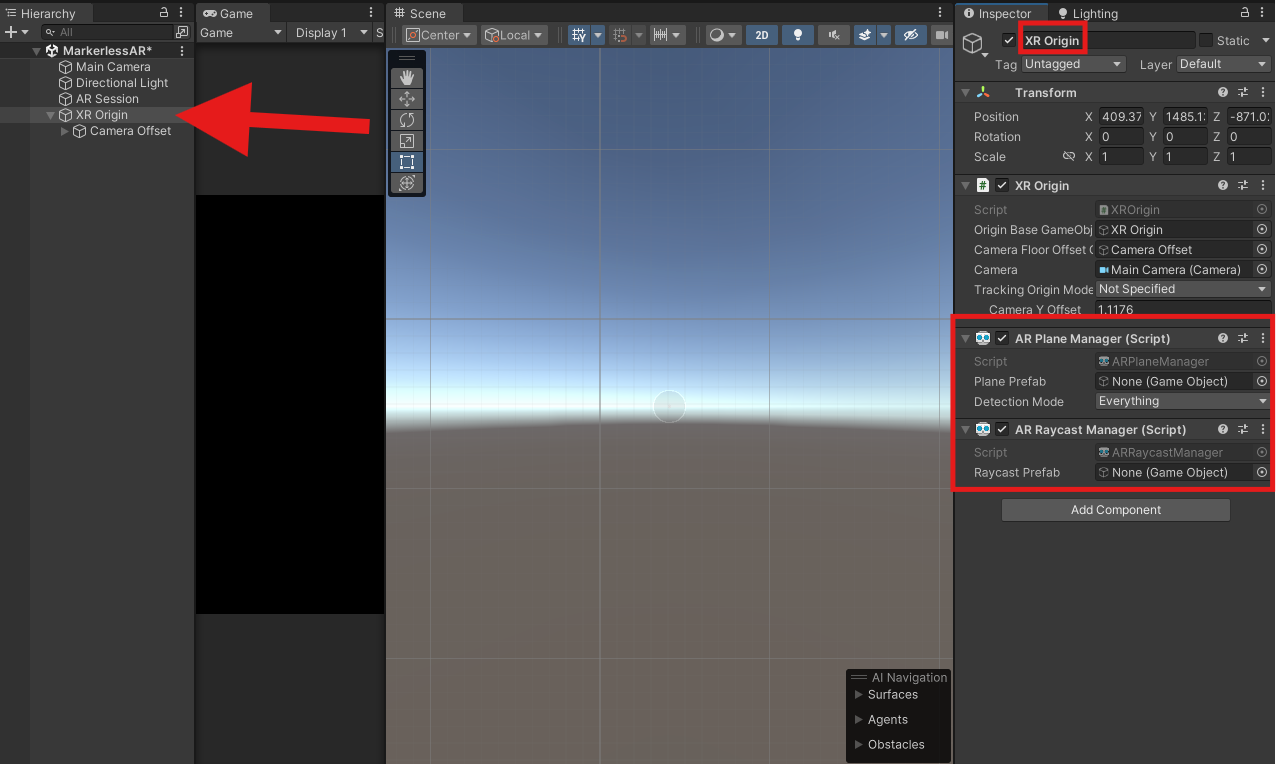Open Scene camera settings icon
The height and width of the screenshot is (764, 1276).
coord(941,35)
